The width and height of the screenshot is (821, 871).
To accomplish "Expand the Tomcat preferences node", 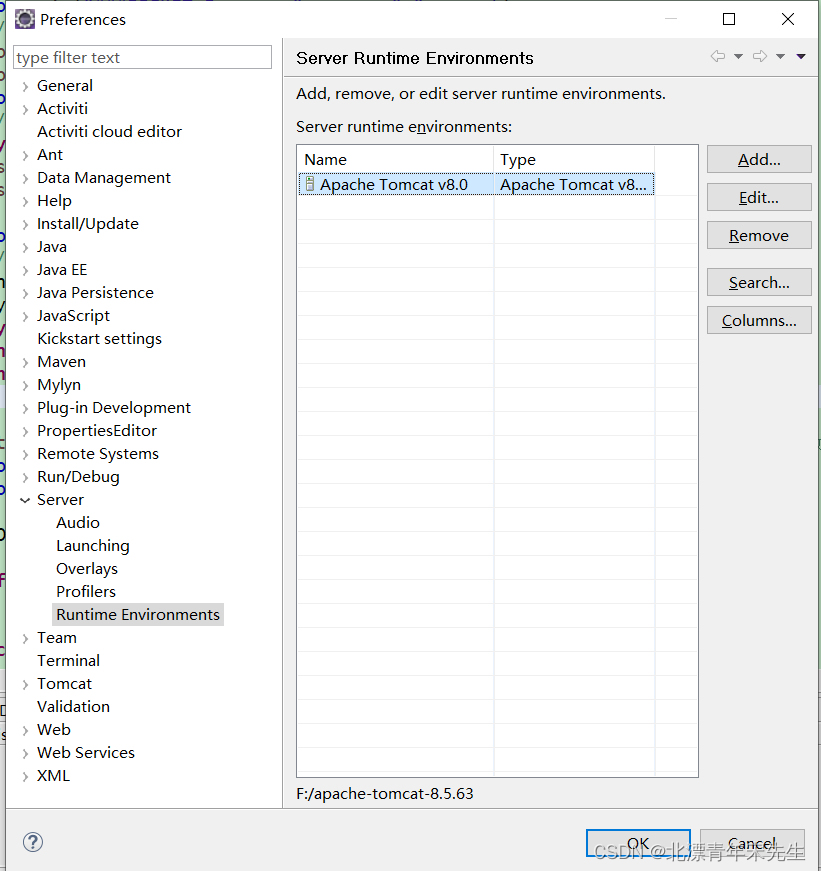I will [24, 683].
